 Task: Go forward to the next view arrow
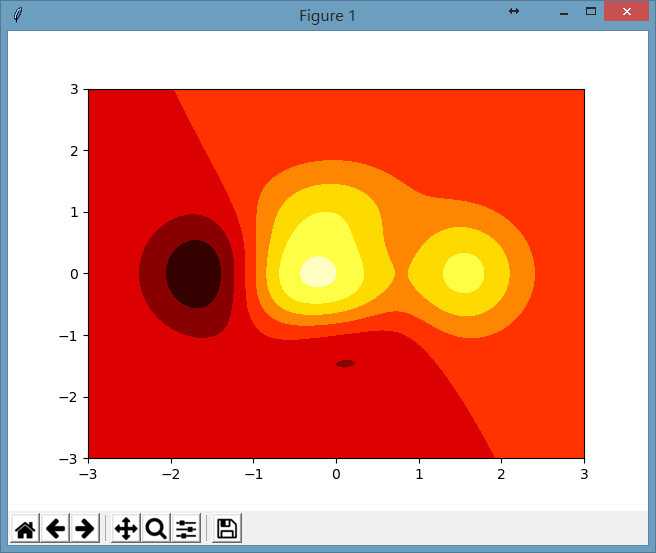point(85,528)
